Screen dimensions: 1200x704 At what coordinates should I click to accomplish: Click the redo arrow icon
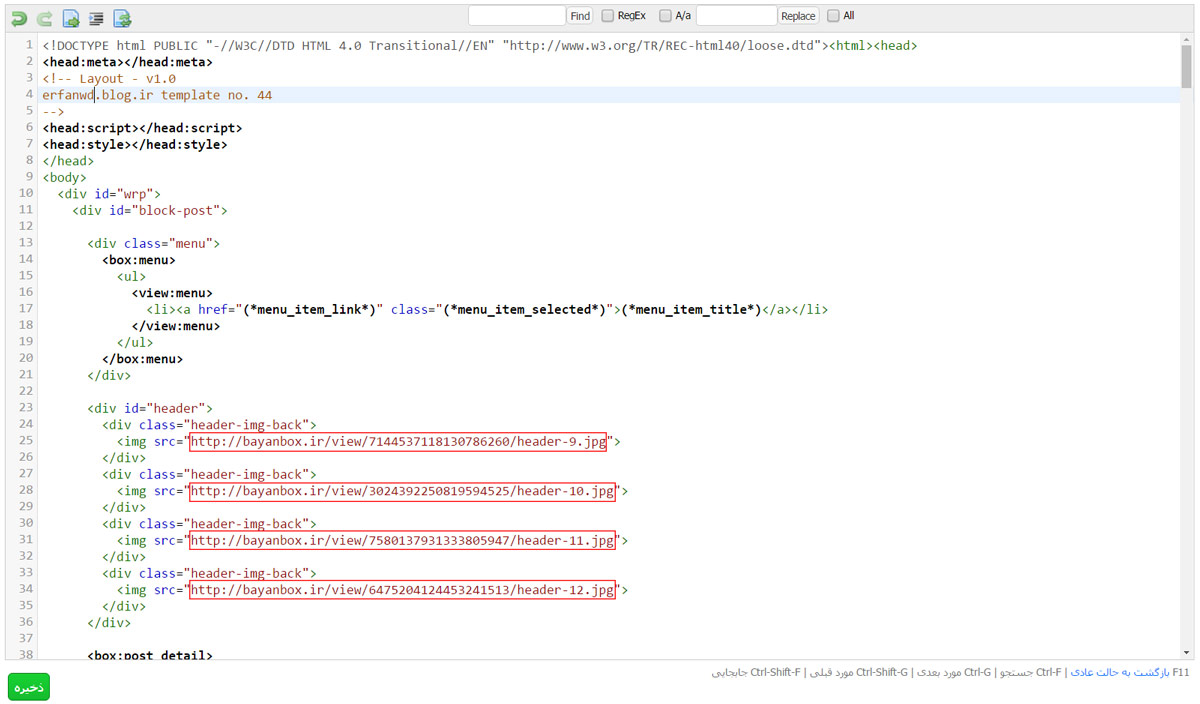[45, 18]
